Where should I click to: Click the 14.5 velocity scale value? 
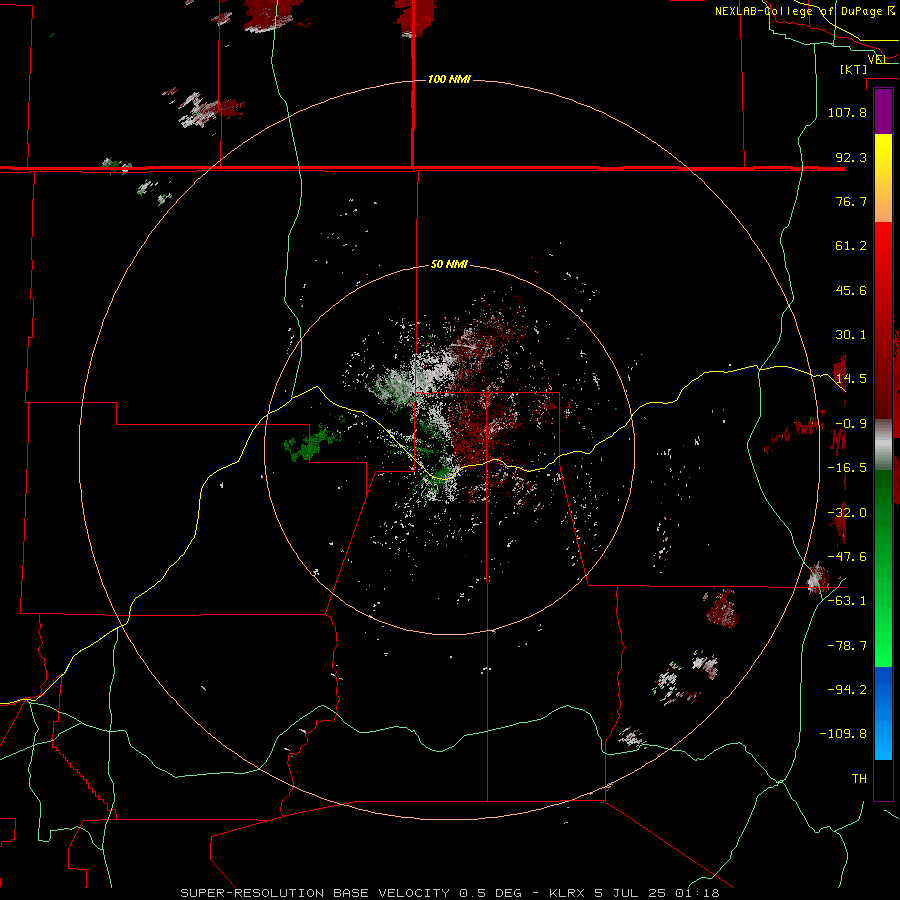[851, 379]
